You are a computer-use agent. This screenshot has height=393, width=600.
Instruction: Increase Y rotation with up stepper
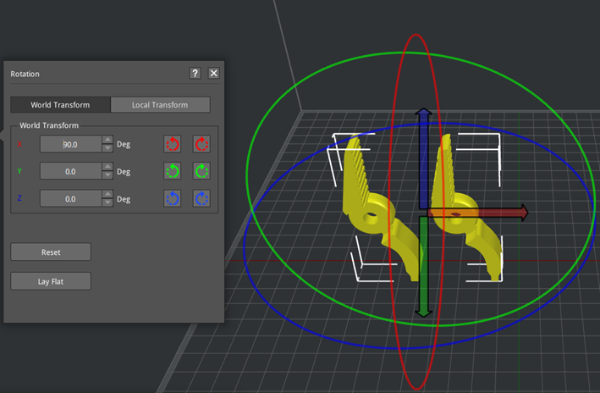(x=108, y=166)
